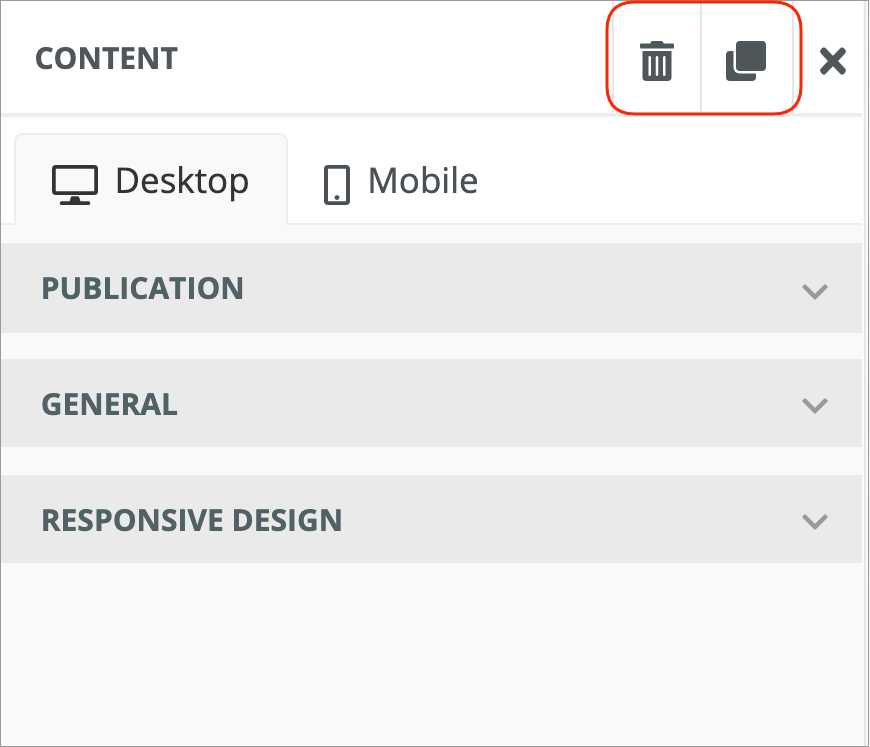Viewport: 870px width, 747px height.
Task: Click the word "Desktop" in the tab
Action: pos(182,181)
